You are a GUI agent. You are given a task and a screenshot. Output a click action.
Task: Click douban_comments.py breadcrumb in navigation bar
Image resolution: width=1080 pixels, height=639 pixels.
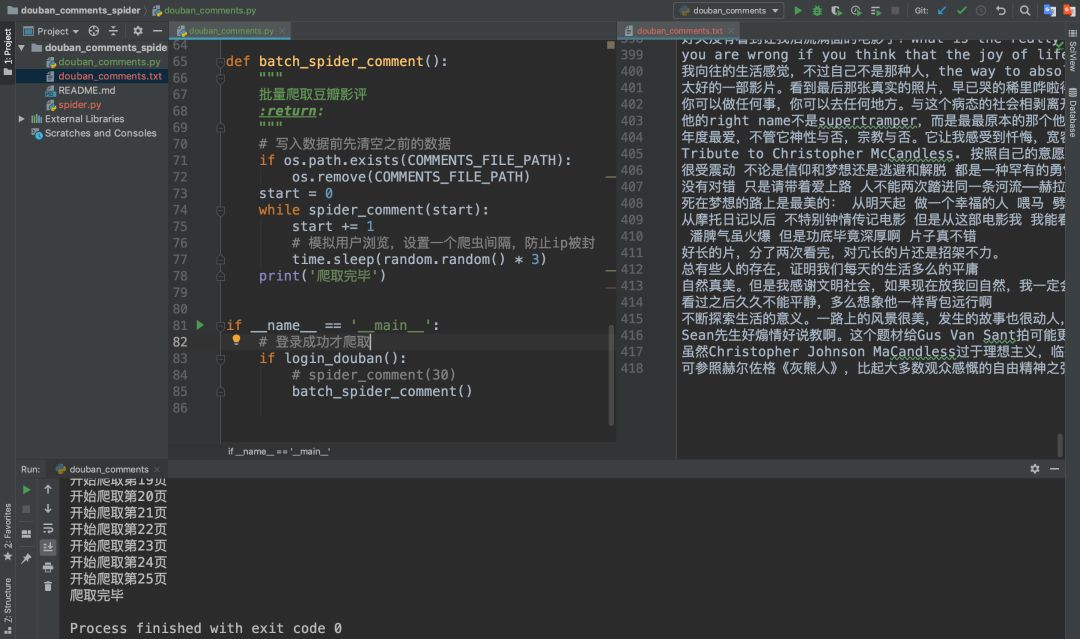pos(204,10)
